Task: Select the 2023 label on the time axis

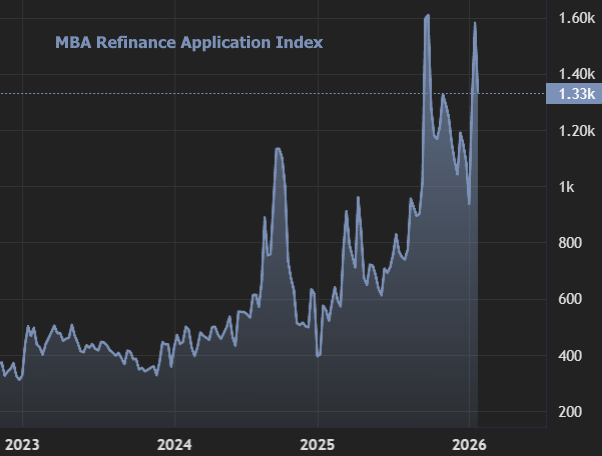Action: 23,443
